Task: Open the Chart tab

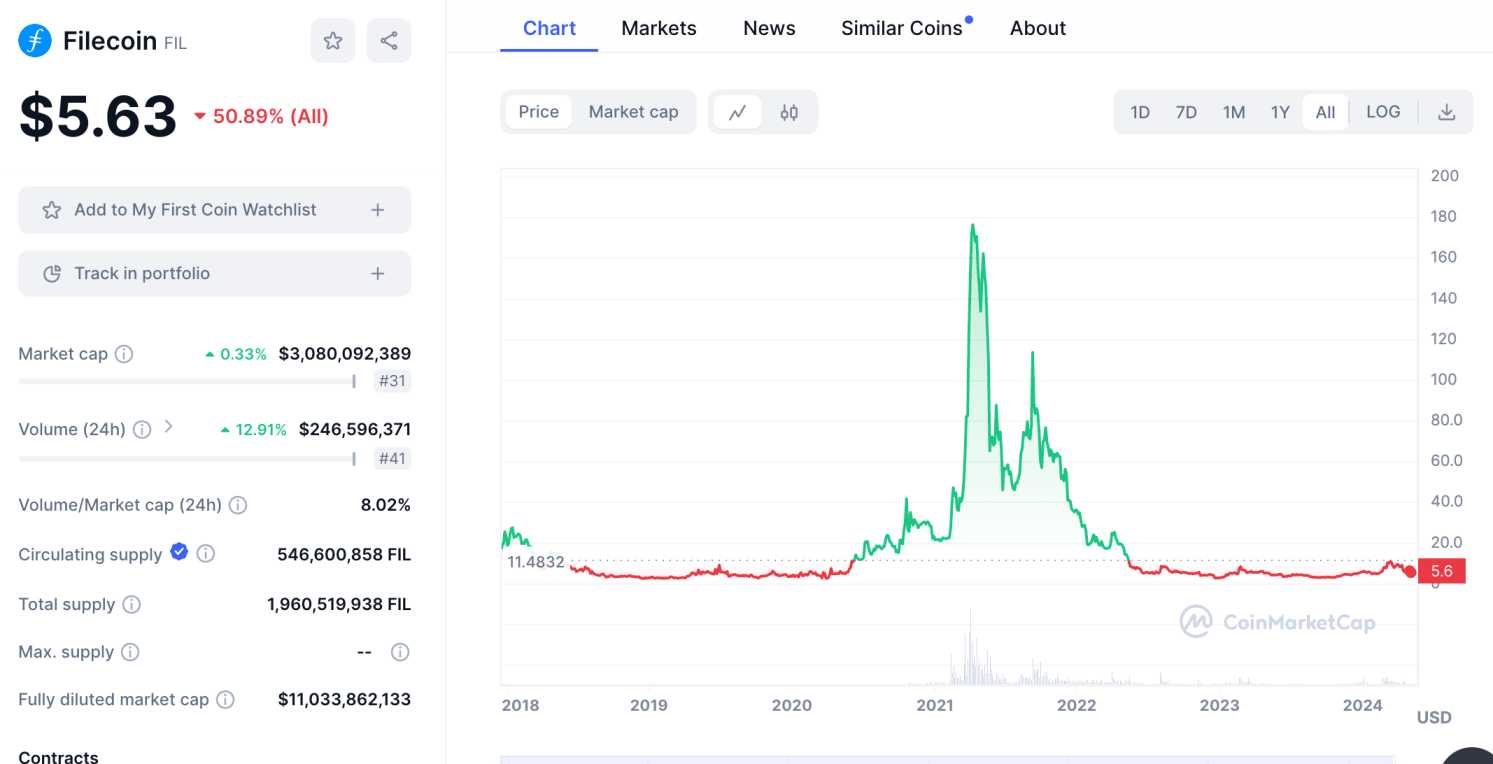Action: pos(549,28)
